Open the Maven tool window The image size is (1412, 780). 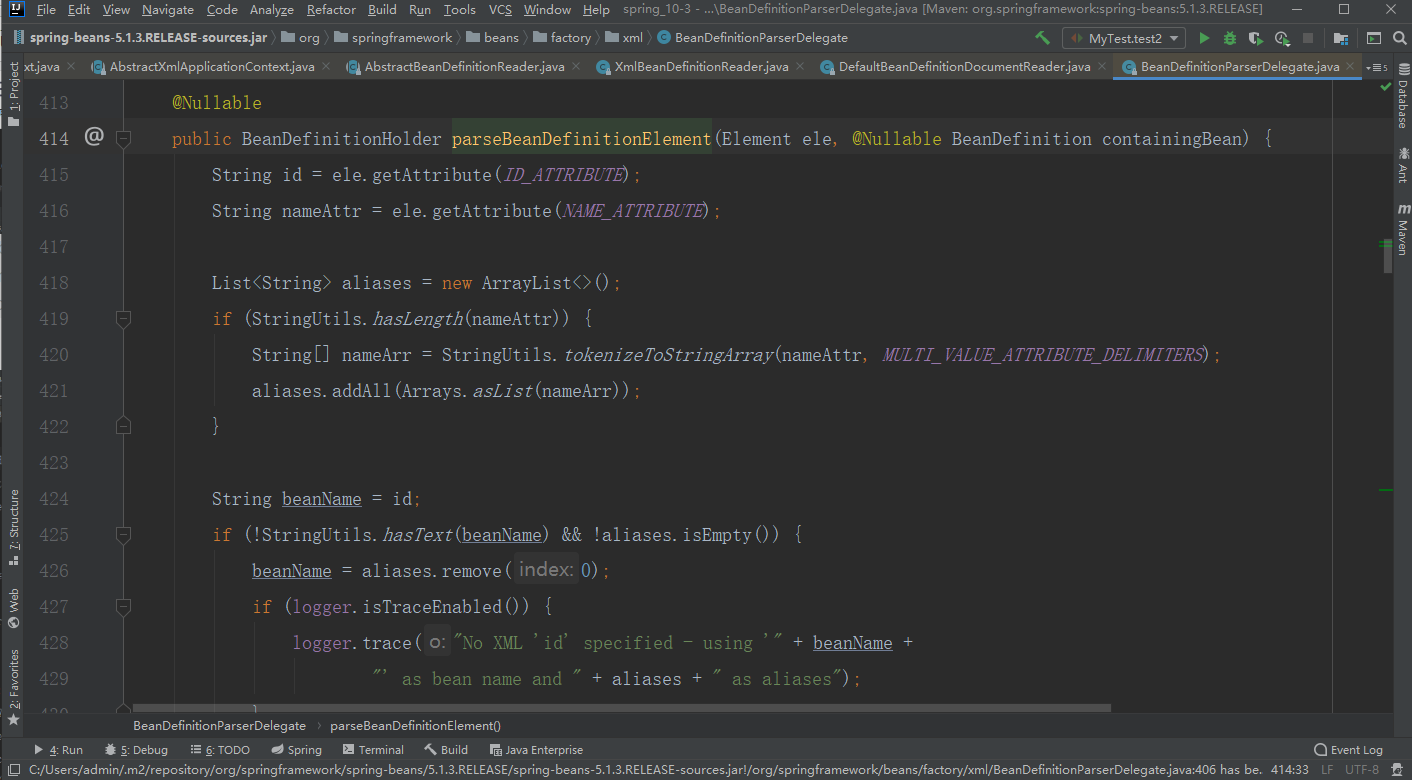(x=1402, y=229)
